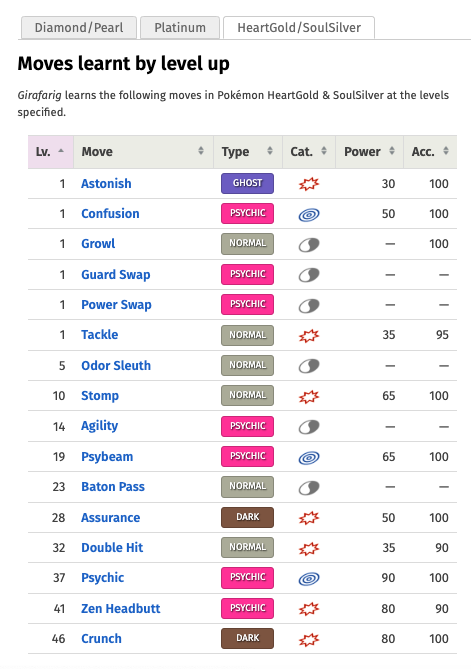Click physical category icon for Assurance
Screen dimensions: 471x669
click(x=309, y=518)
